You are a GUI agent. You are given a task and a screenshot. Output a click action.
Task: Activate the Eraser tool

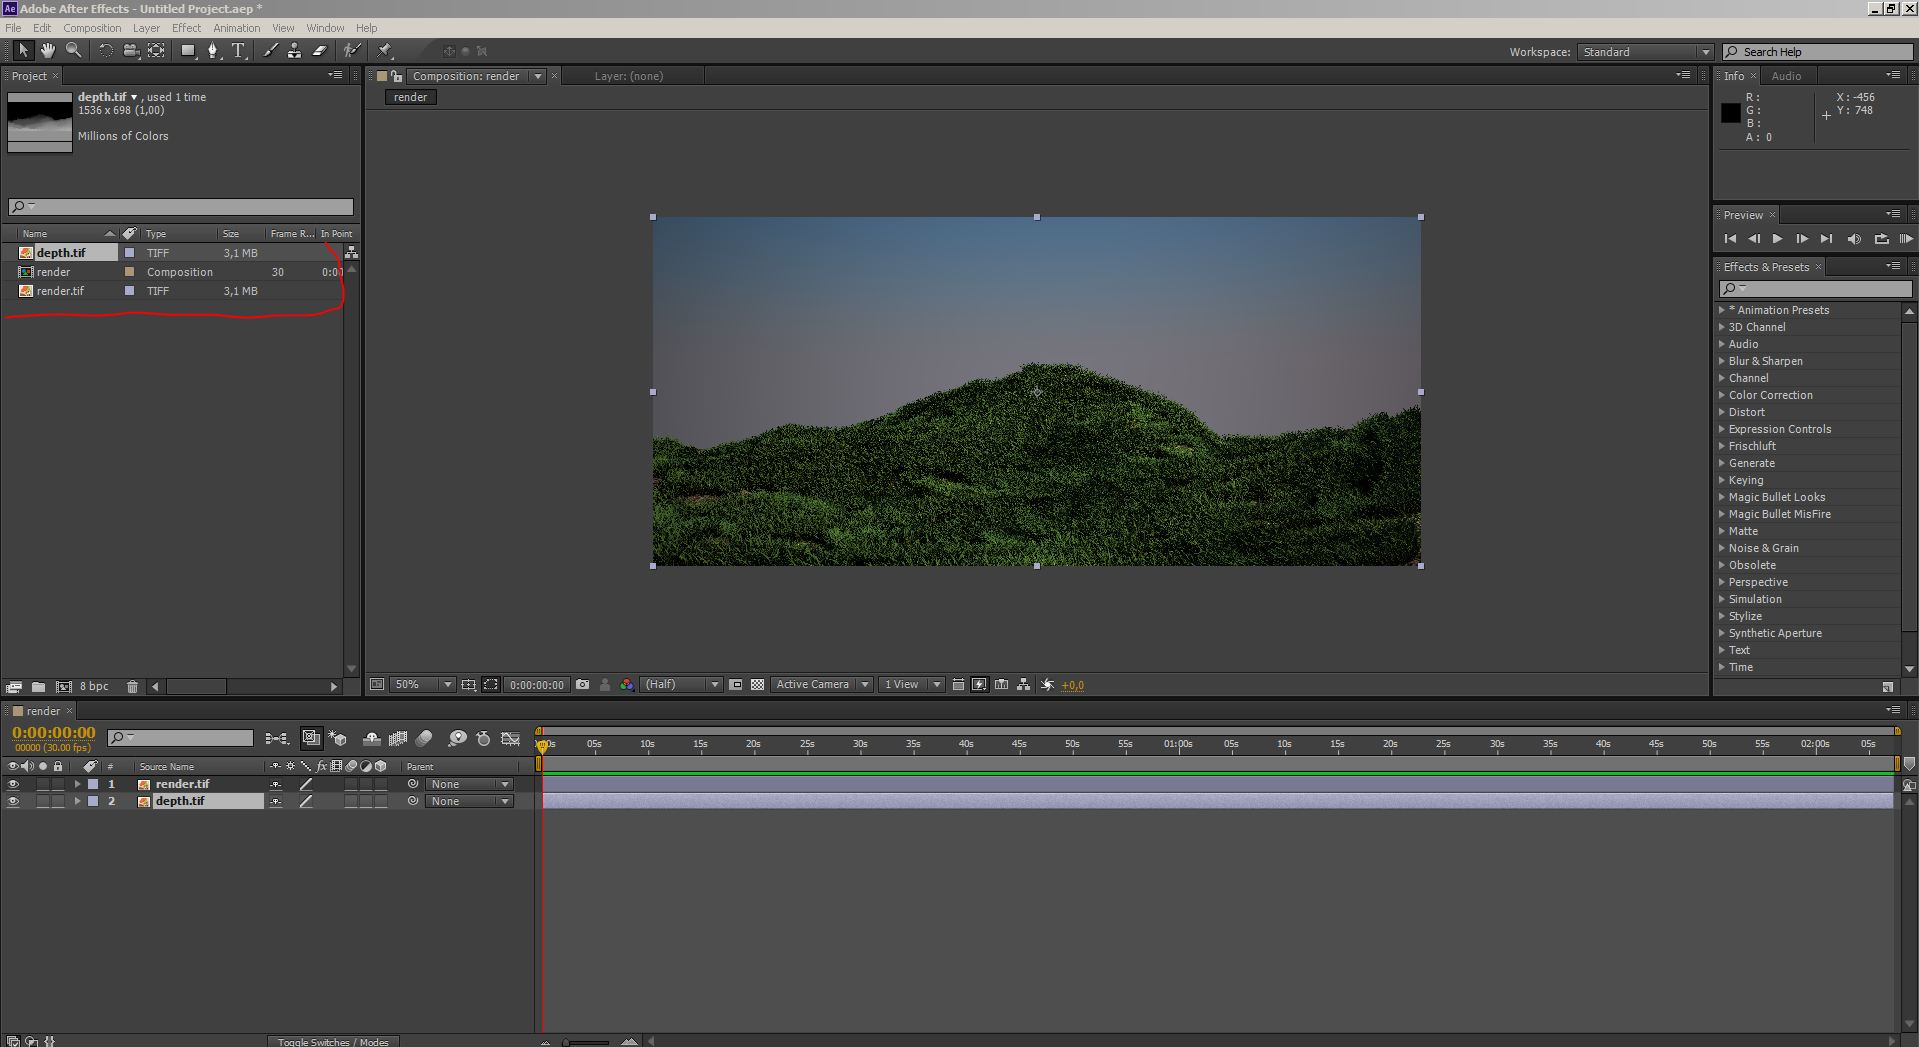(x=320, y=51)
